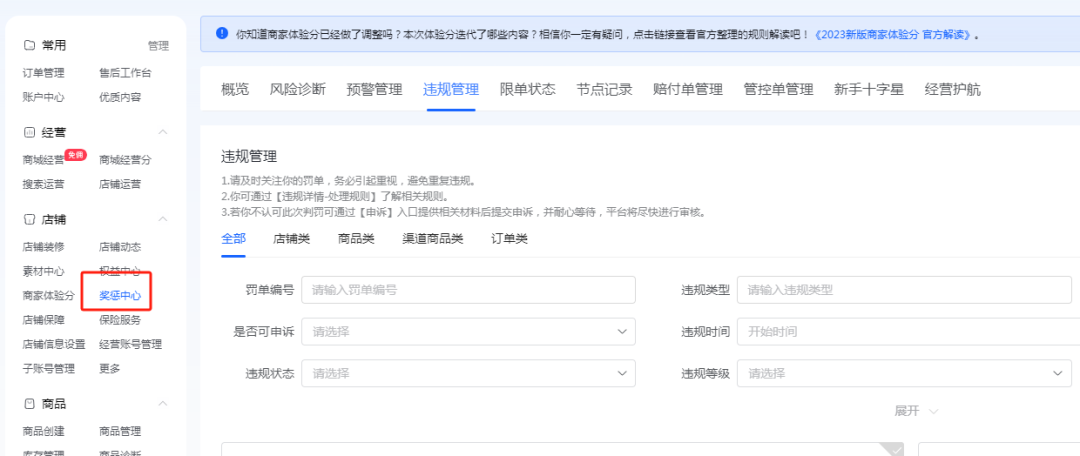Open 子账号管理 in the sidebar
The image size is (1080, 456).
[48, 369]
